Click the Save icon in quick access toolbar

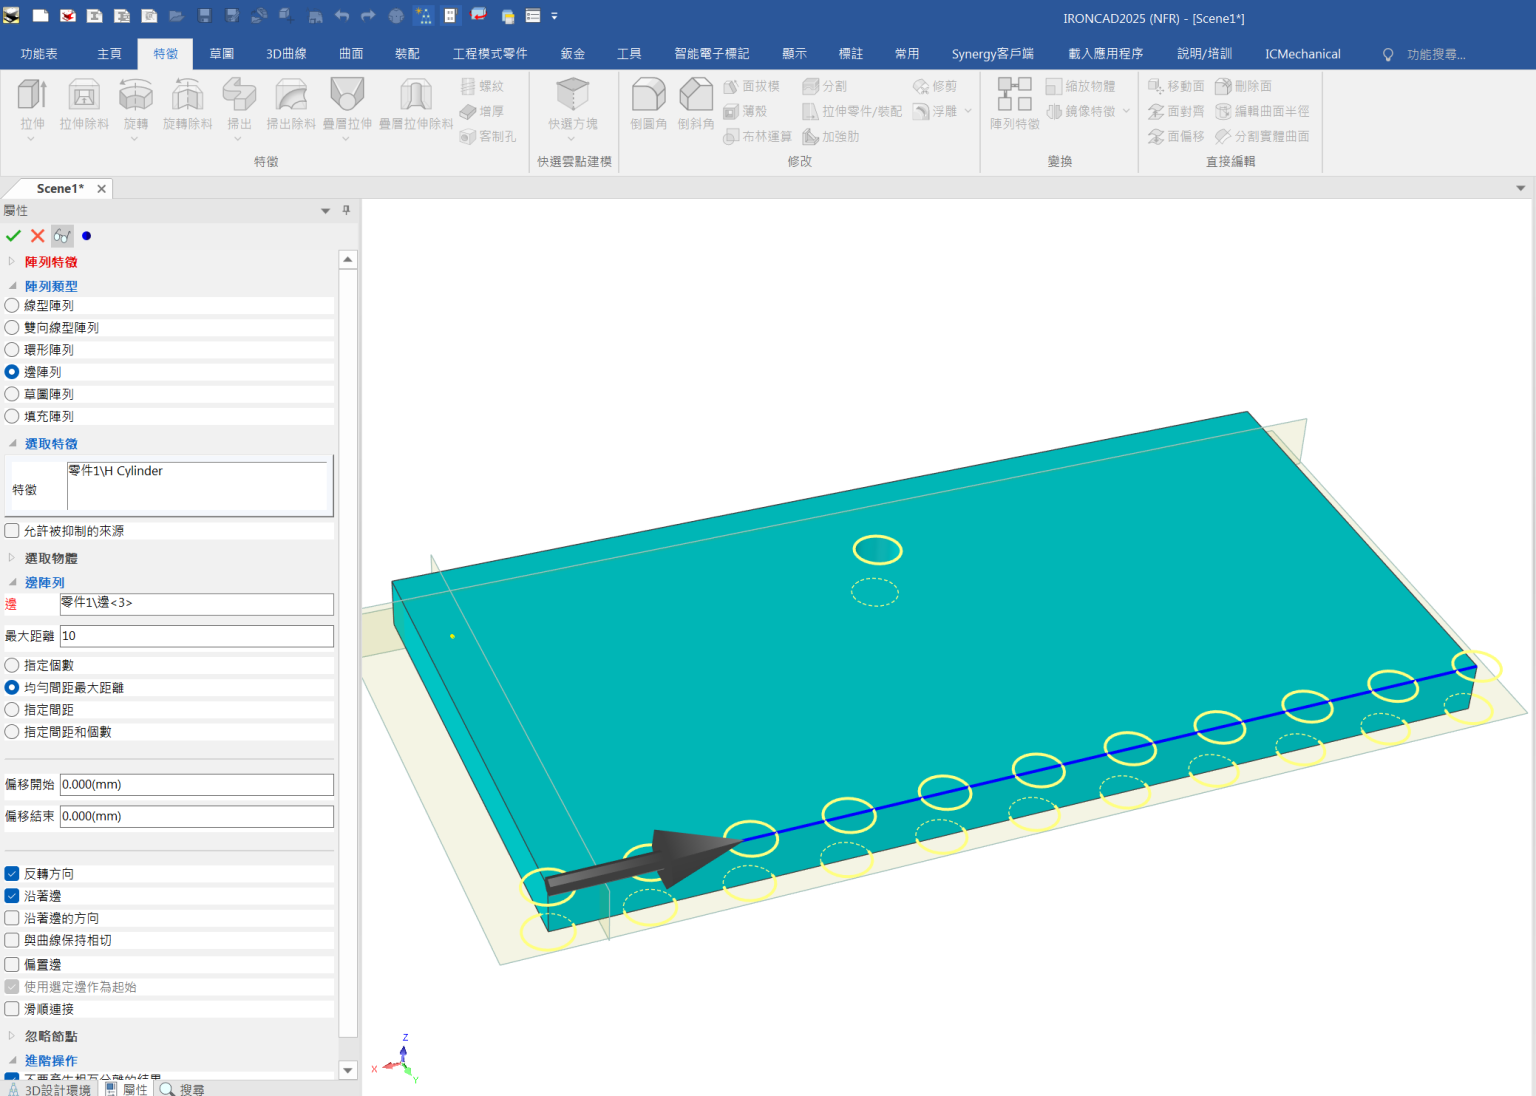(205, 15)
